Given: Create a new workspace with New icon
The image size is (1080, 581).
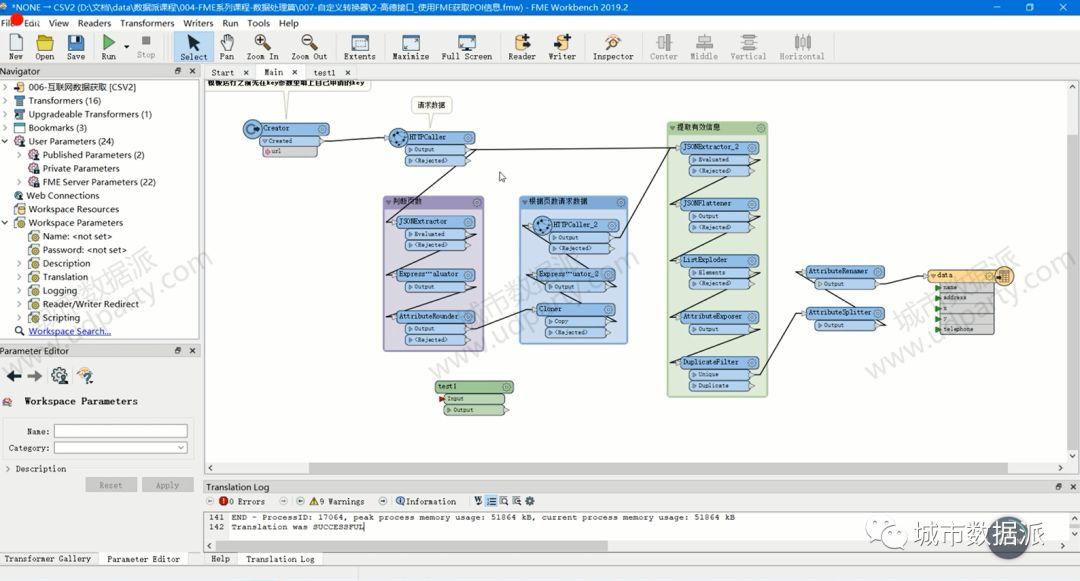Looking at the screenshot, I should 15,47.
